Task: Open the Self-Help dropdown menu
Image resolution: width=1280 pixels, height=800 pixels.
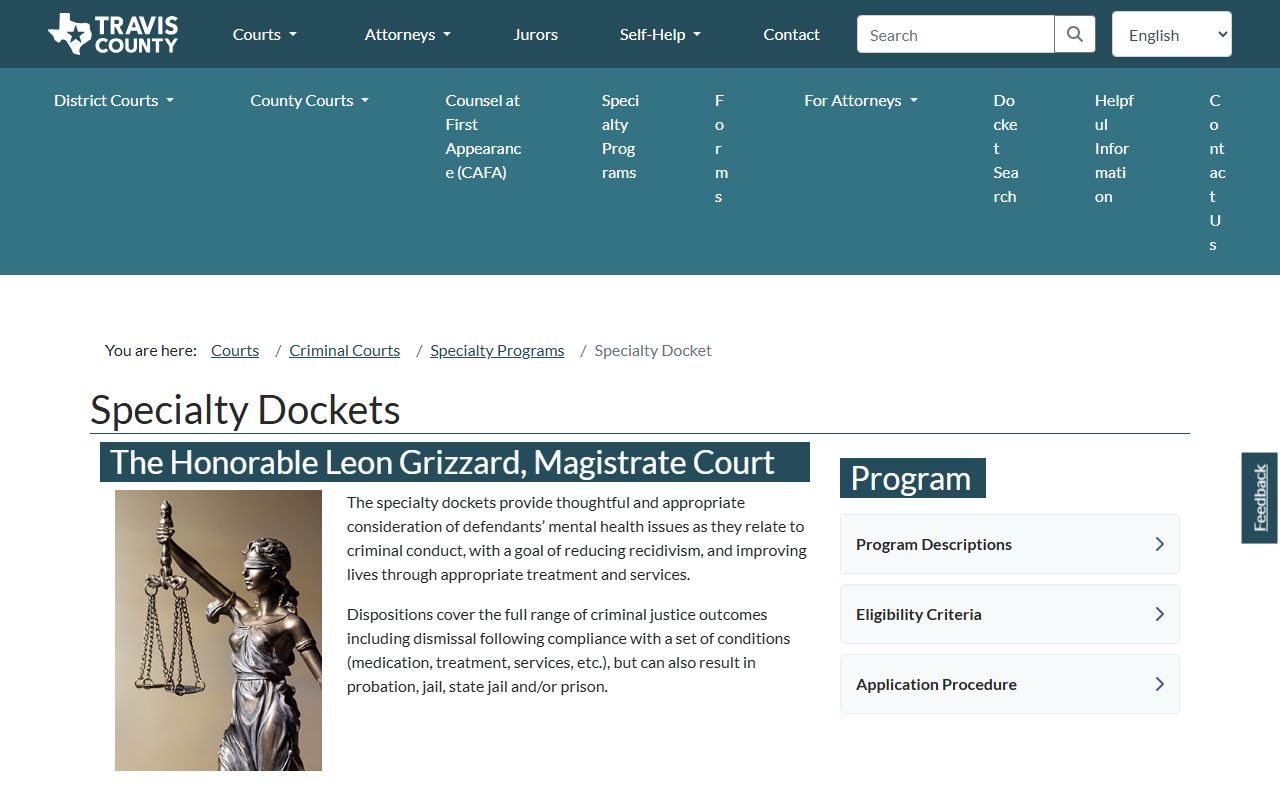Action: (660, 34)
